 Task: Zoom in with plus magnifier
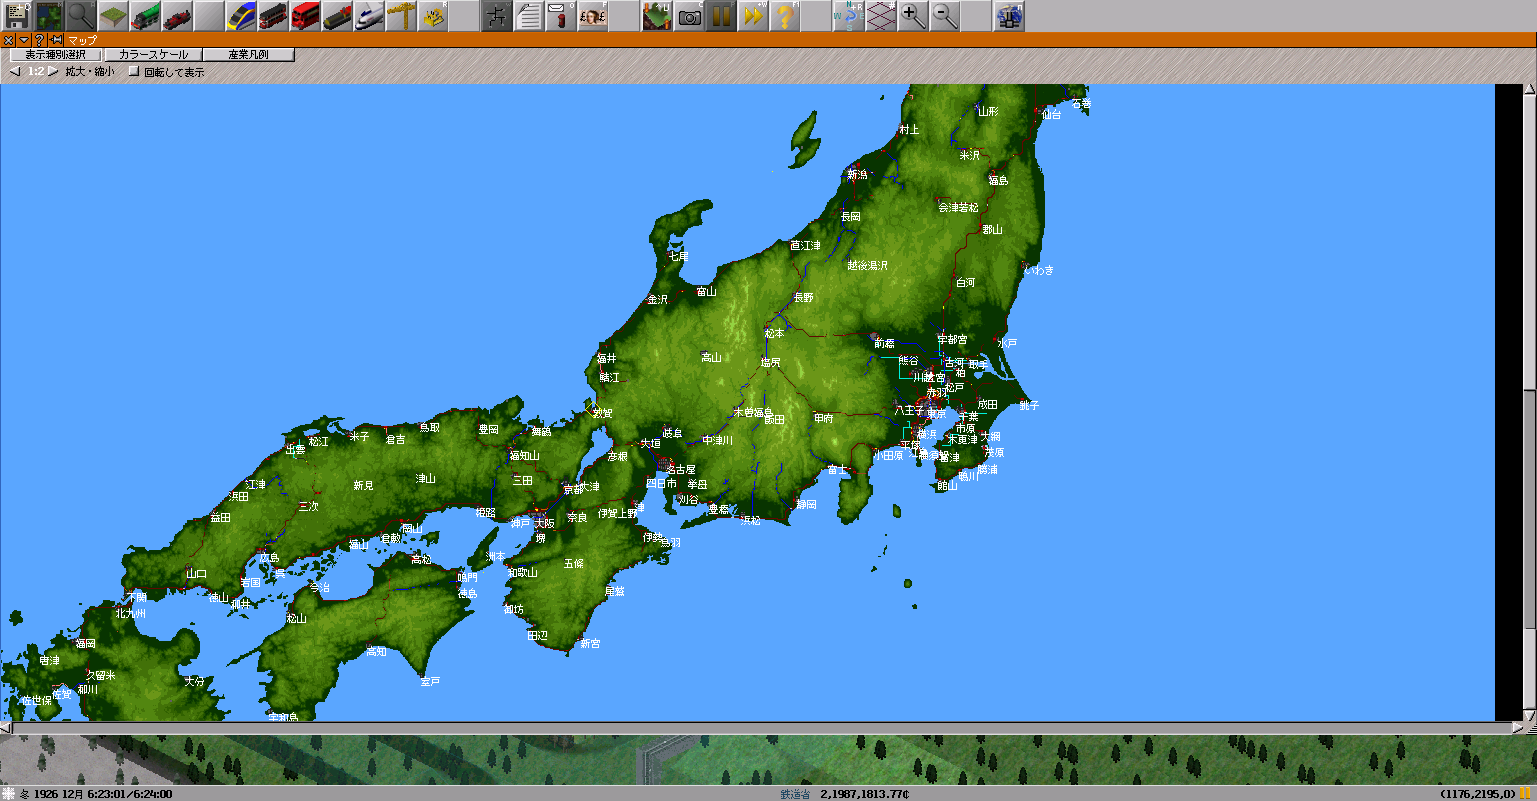[912, 16]
